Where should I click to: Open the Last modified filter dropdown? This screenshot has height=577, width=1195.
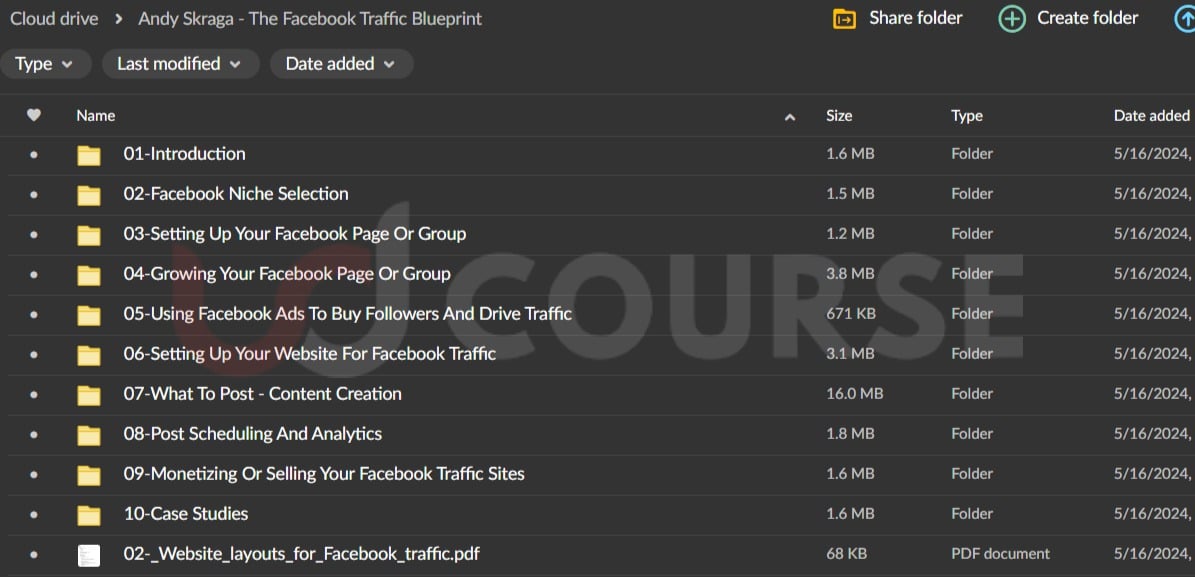(x=180, y=64)
